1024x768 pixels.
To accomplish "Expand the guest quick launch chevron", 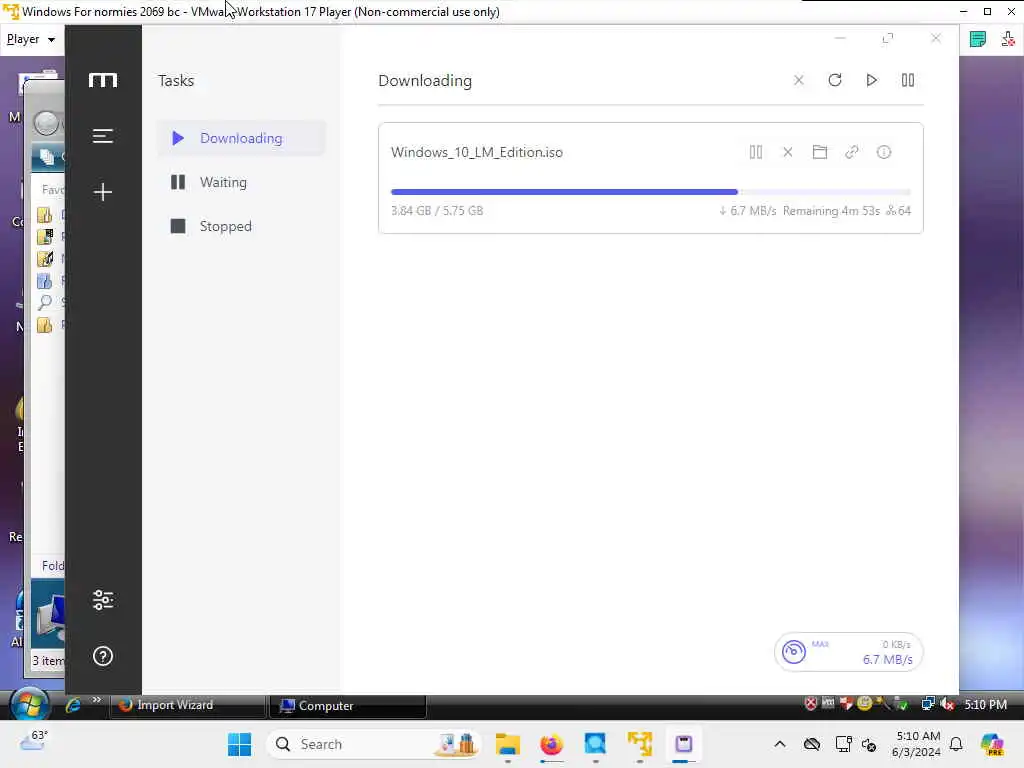I will coord(97,700).
